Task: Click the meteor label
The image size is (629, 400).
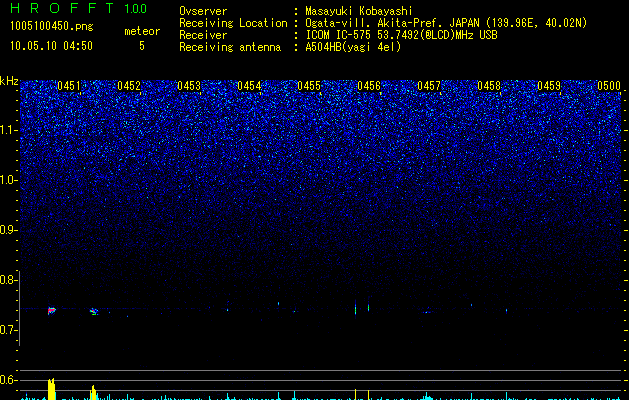Action: (142, 31)
